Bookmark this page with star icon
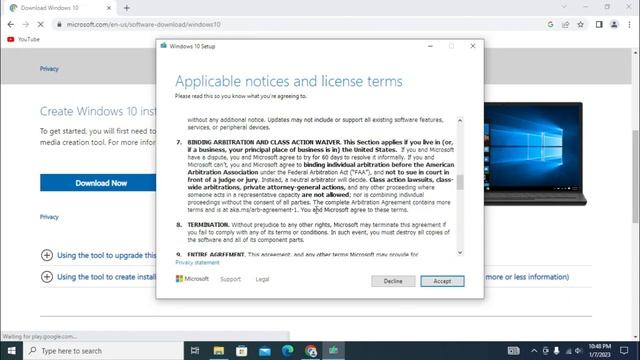The width and height of the screenshot is (640, 360). [580, 24]
